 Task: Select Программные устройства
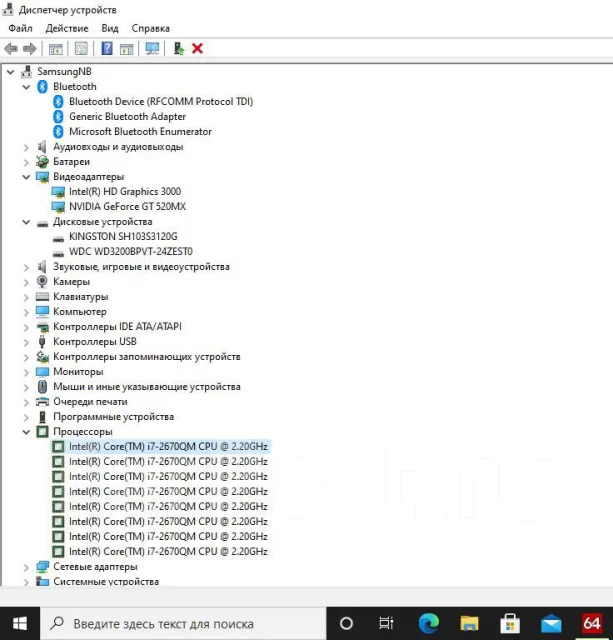tap(113, 417)
